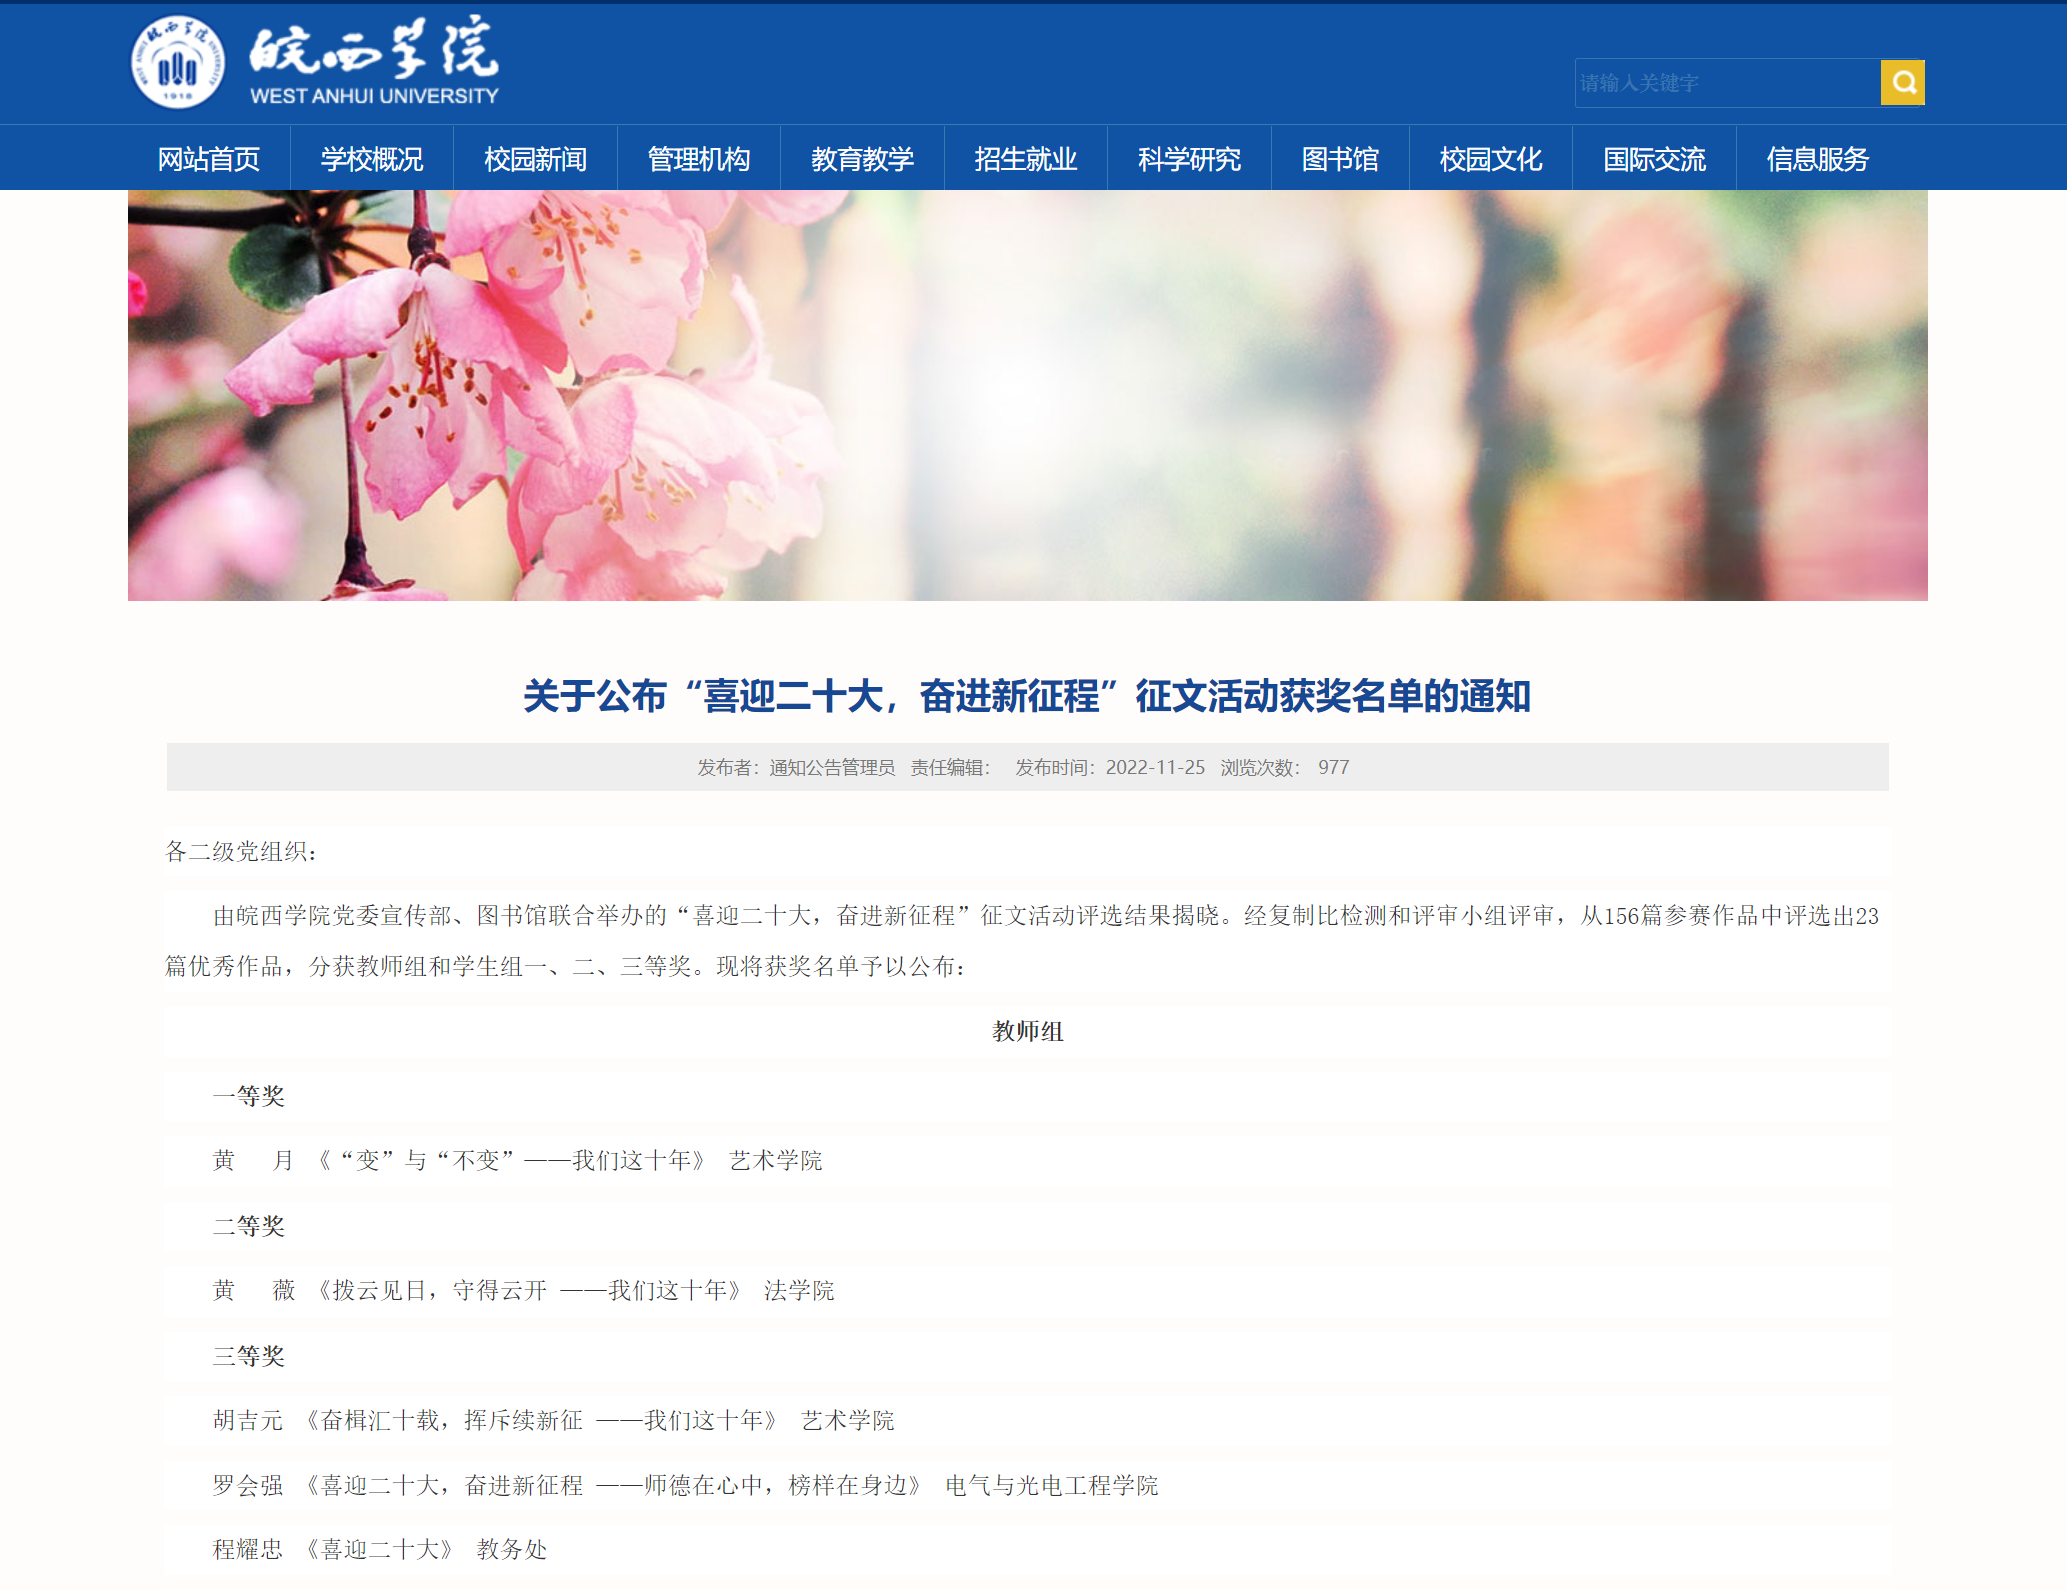
Task: Select the 管理机构 navigation item
Action: click(x=699, y=159)
